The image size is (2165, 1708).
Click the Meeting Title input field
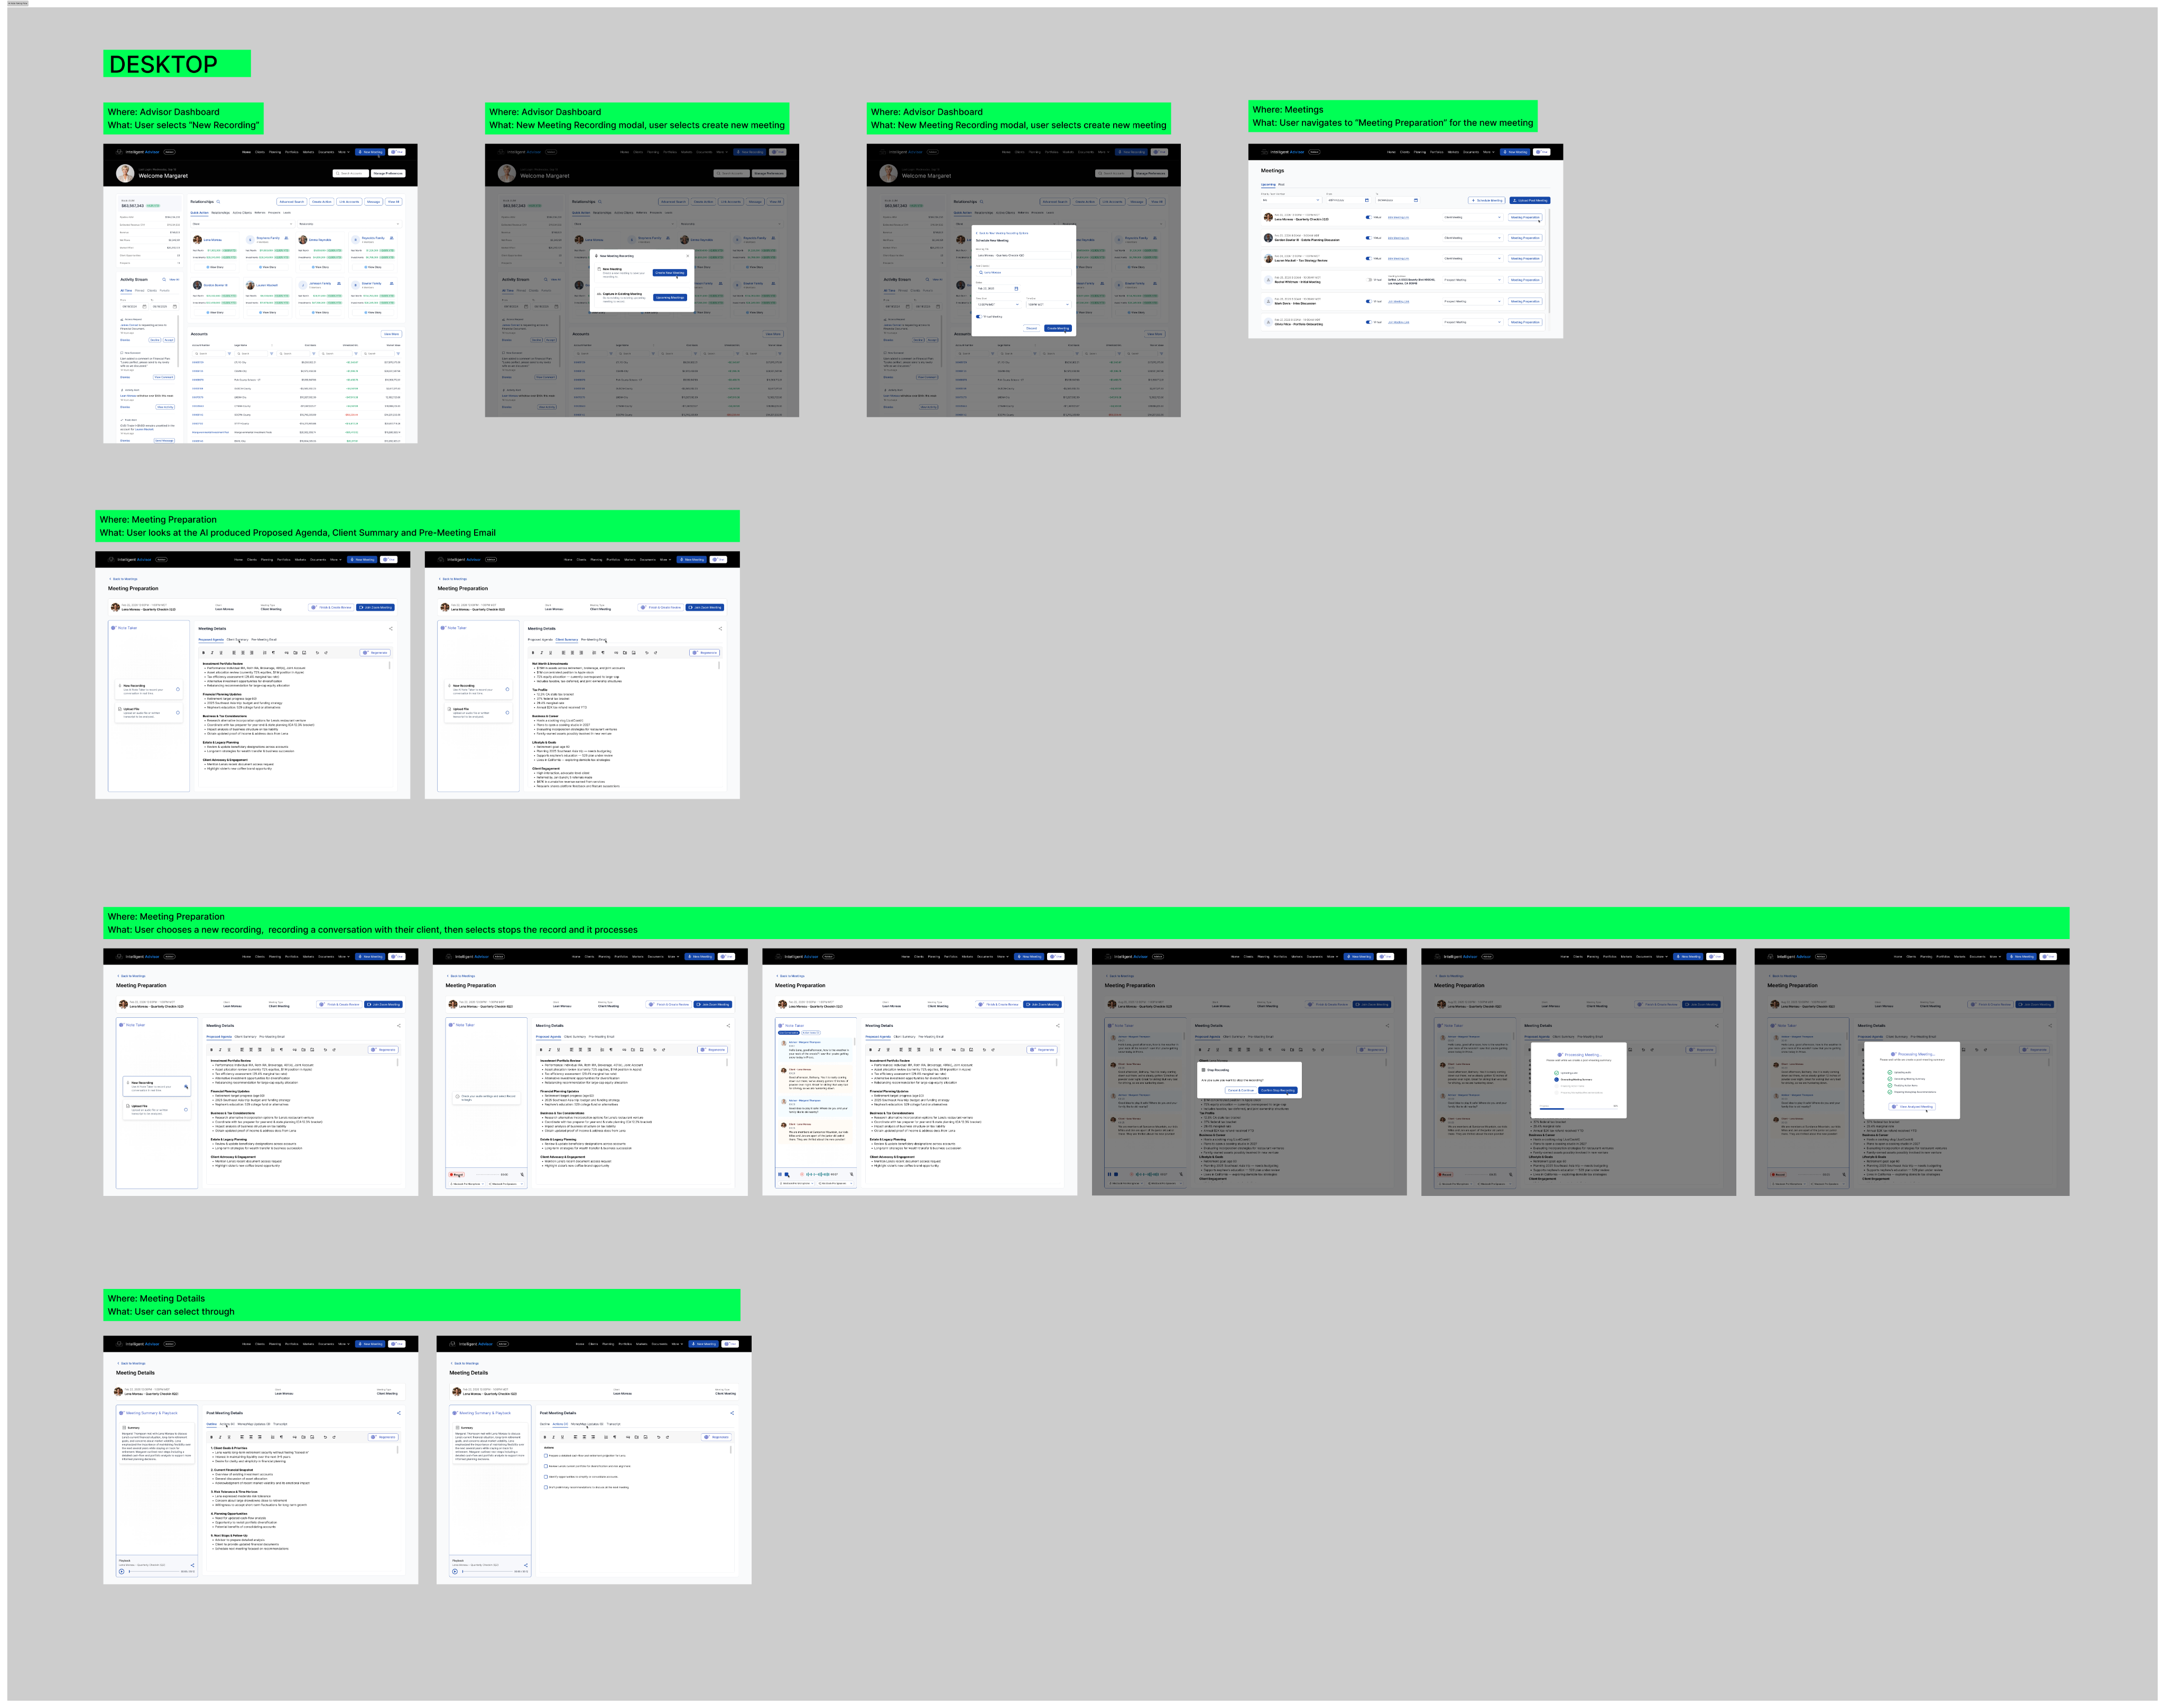[1024, 256]
